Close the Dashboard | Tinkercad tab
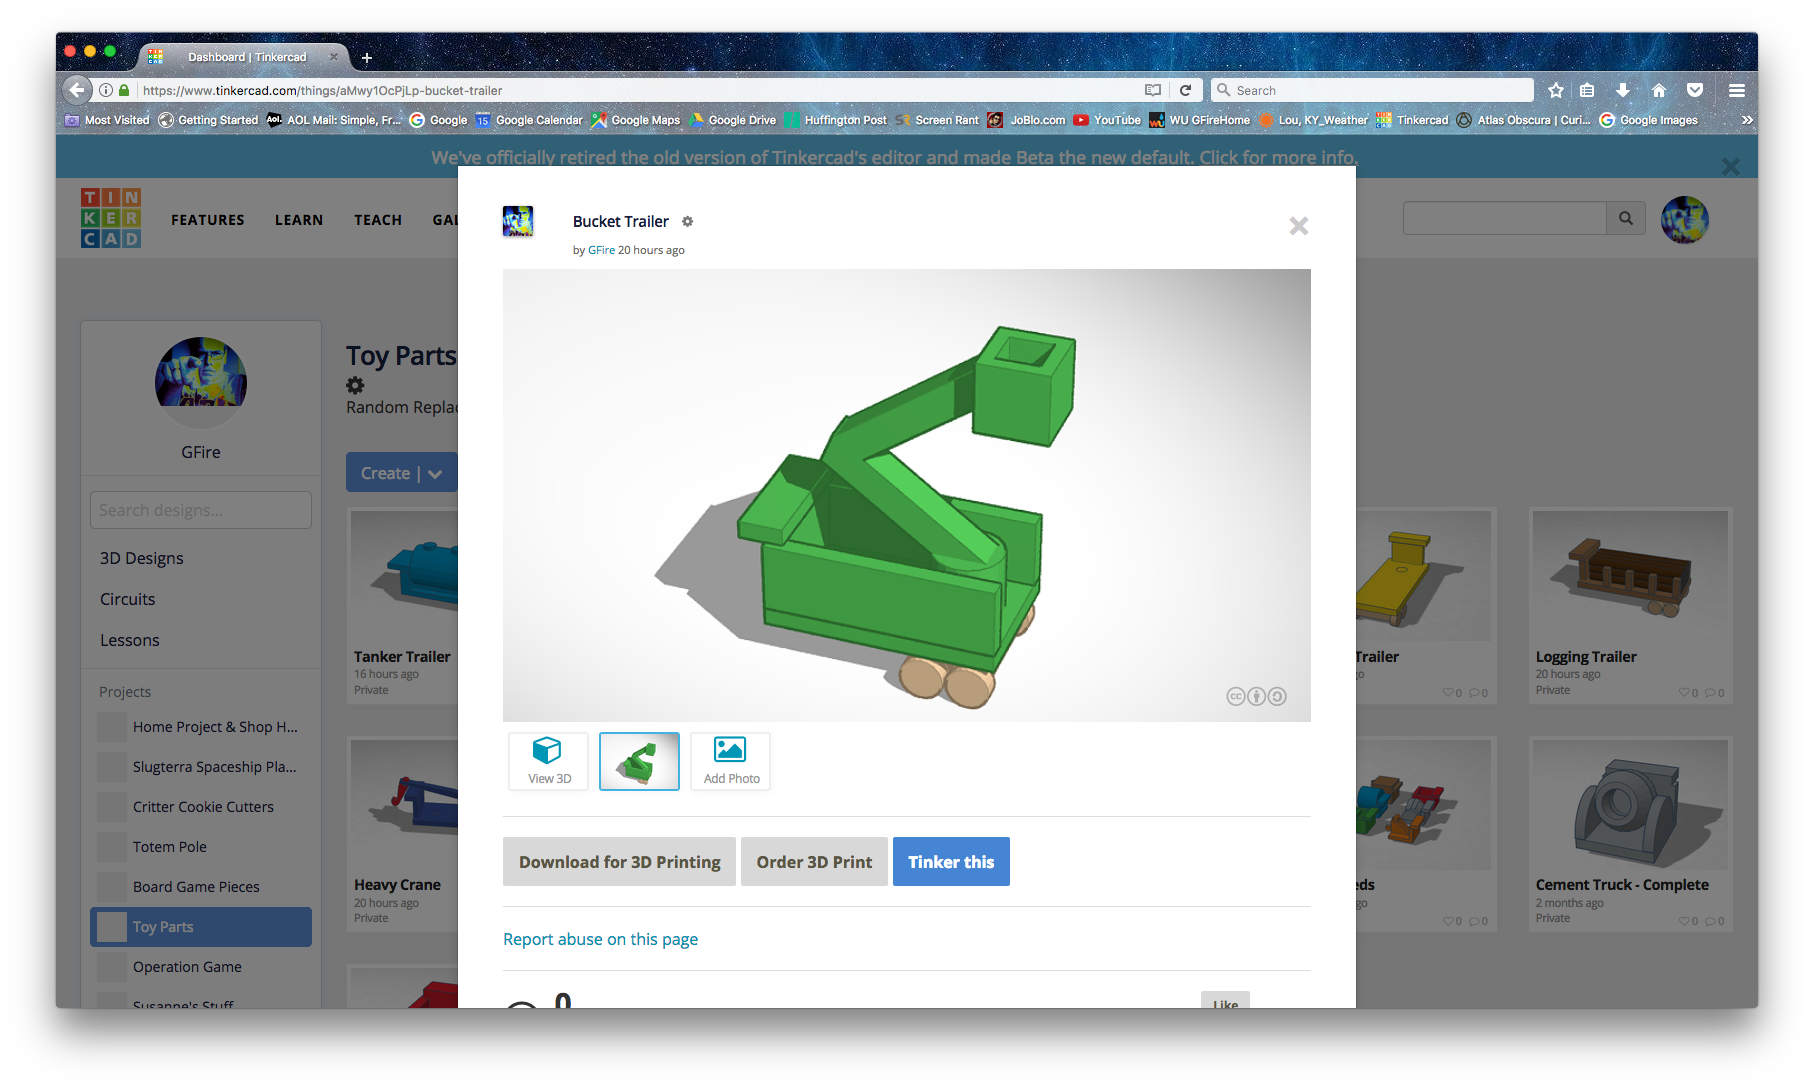The width and height of the screenshot is (1814, 1088). pyautogui.click(x=334, y=57)
